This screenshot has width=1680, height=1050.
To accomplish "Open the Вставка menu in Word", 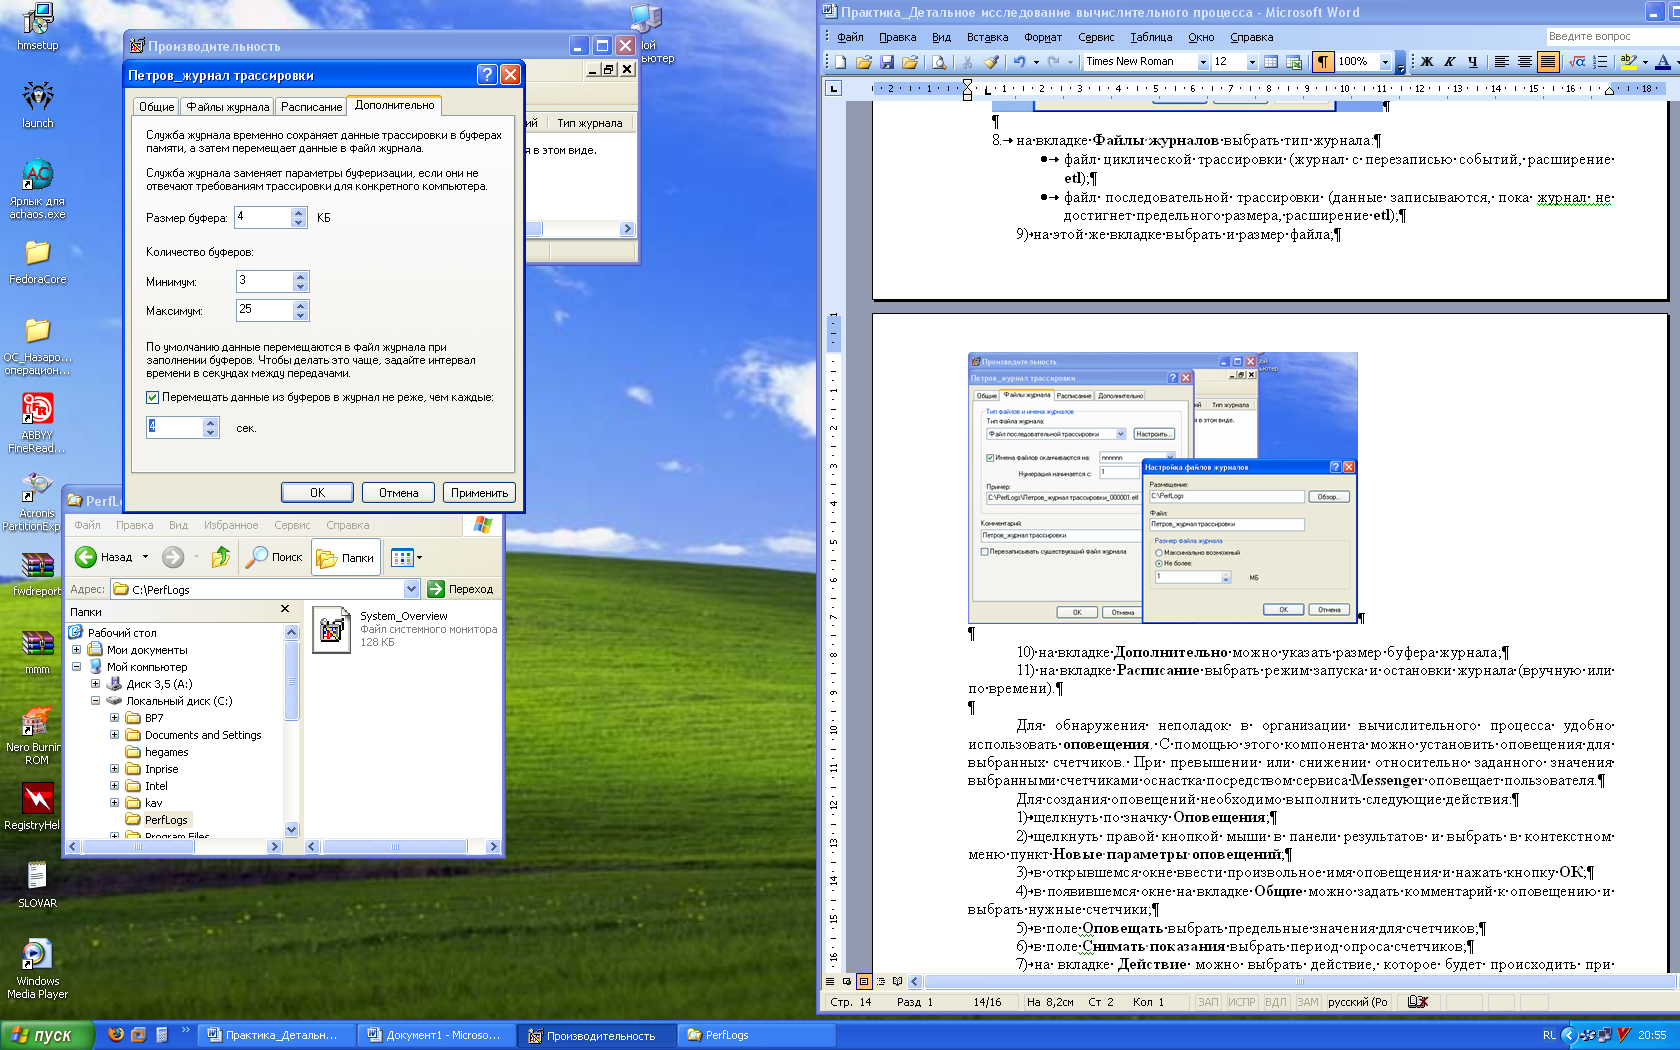I will [987, 37].
